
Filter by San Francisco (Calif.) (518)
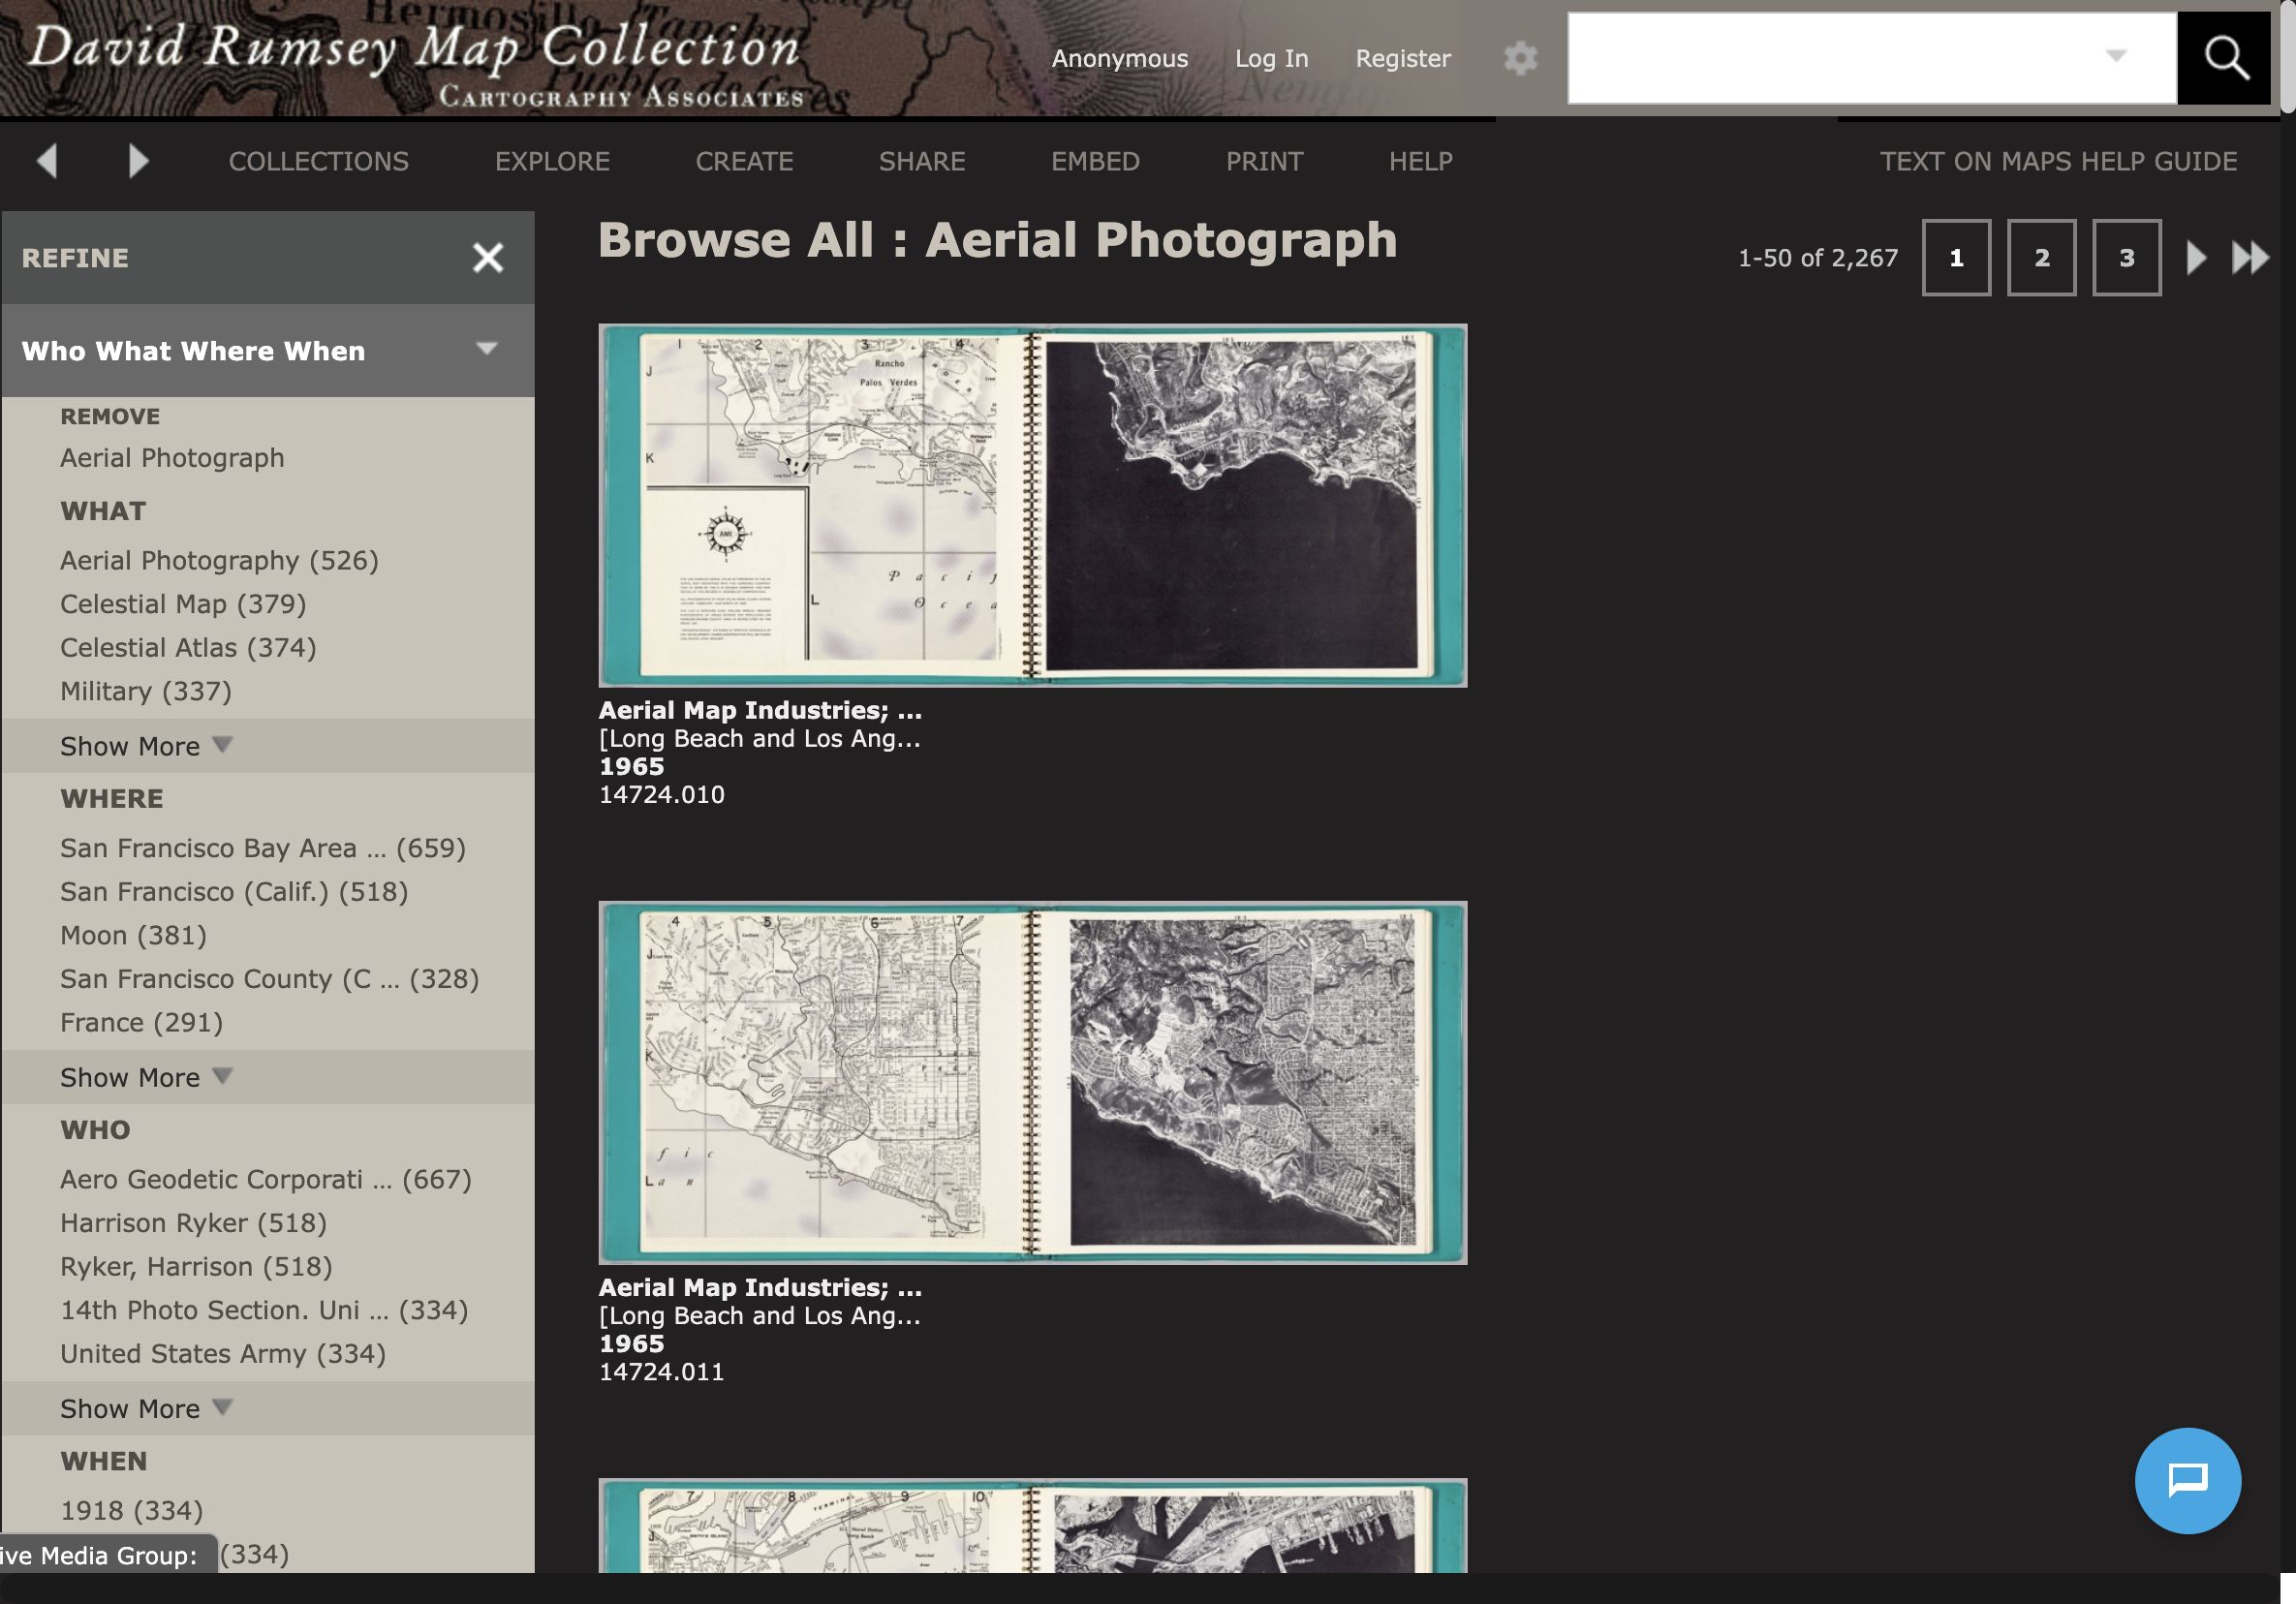pos(234,891)
